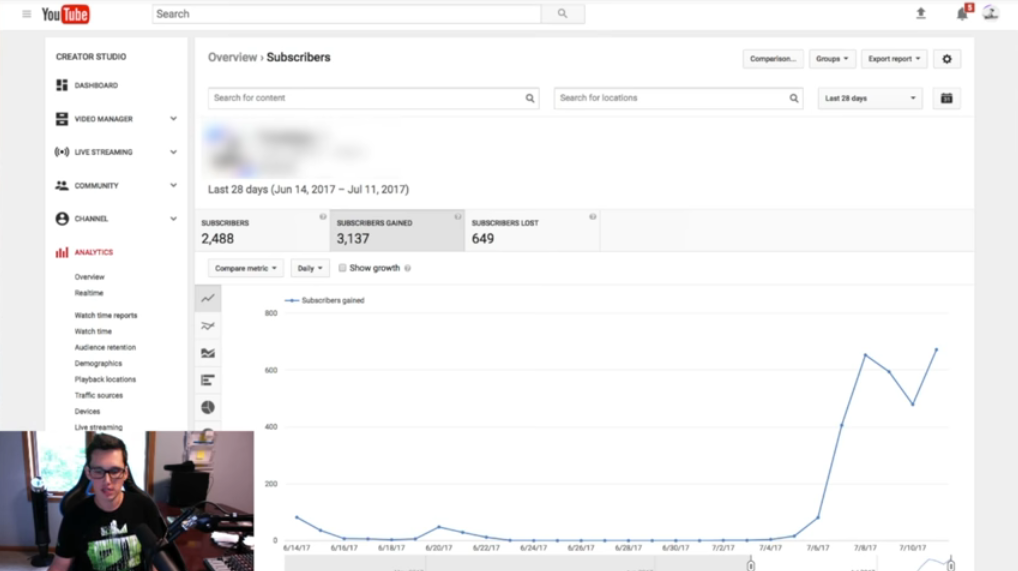Open Traffic sources report
1018x571 pixels.
coord(98,396)
